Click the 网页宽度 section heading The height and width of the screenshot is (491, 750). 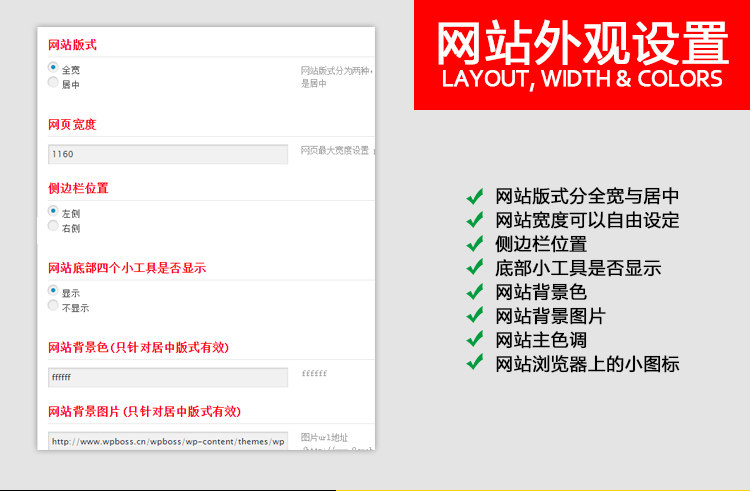72,125
